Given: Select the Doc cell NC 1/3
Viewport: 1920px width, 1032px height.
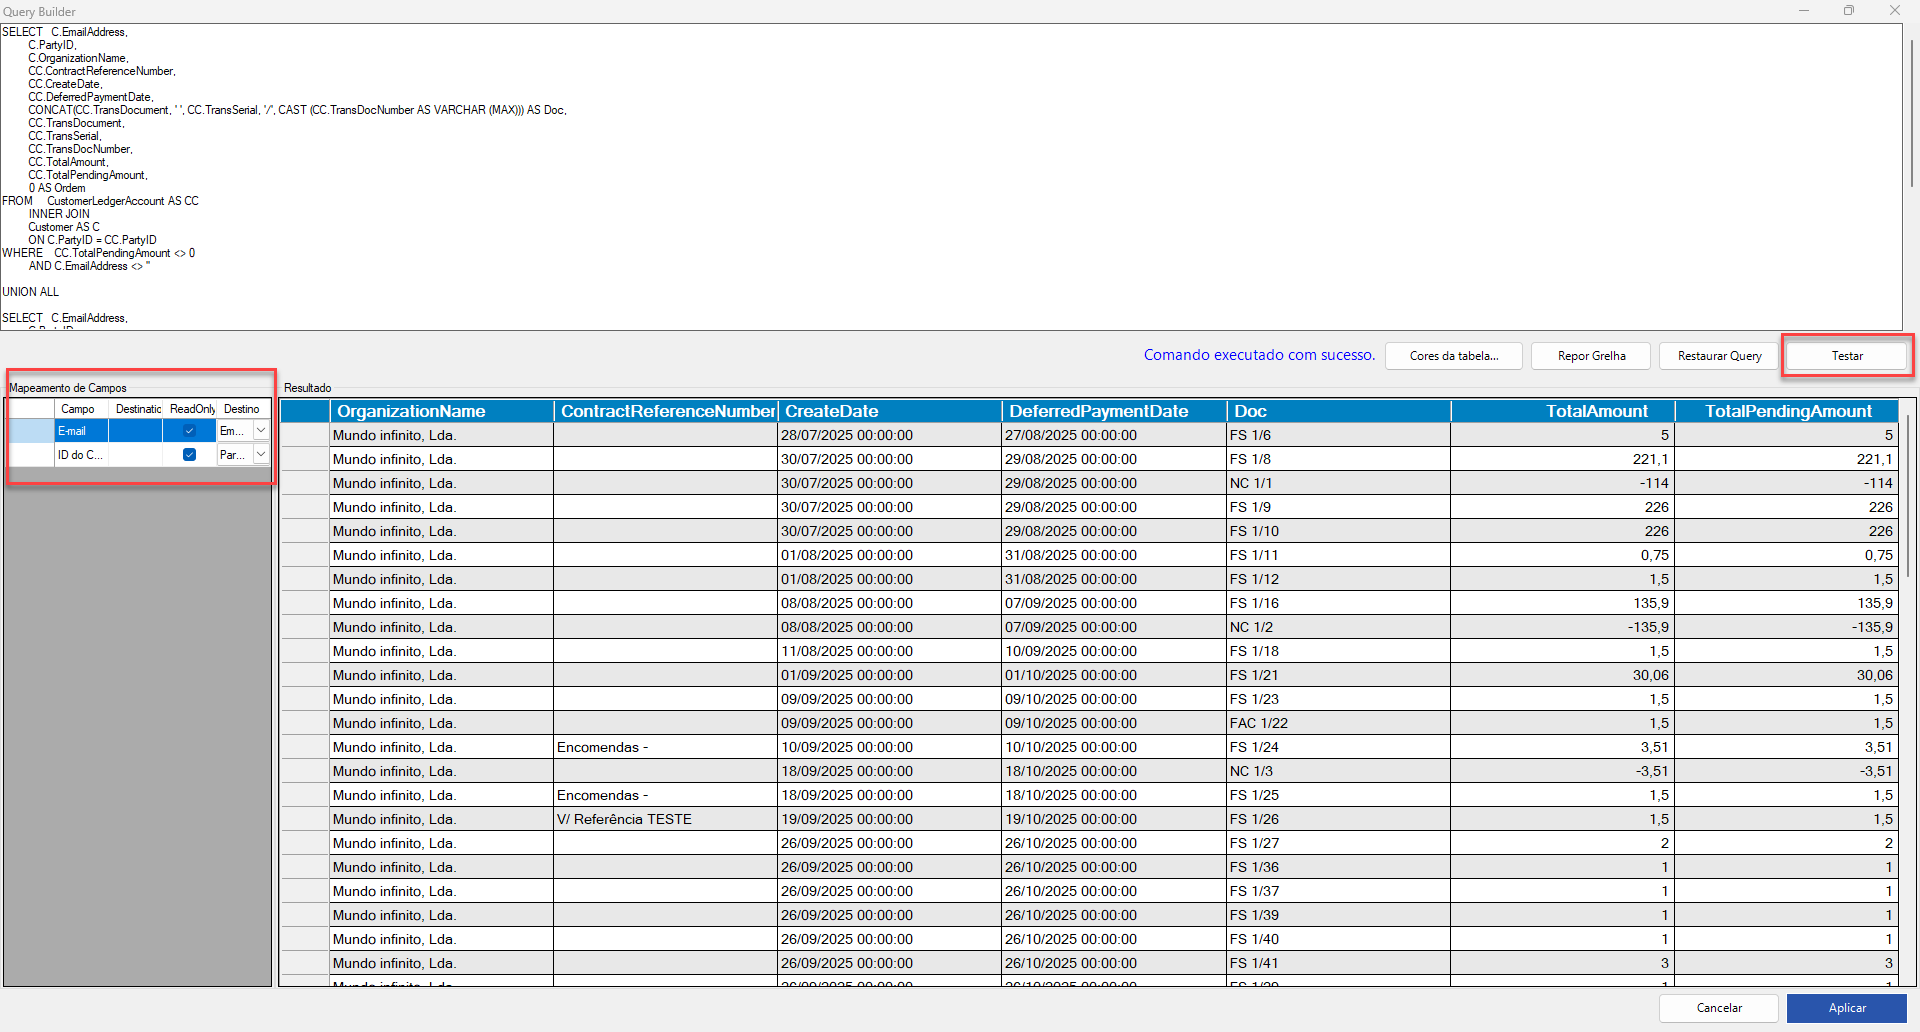Looking at the screenshot, I should (x=1338, y=771).
